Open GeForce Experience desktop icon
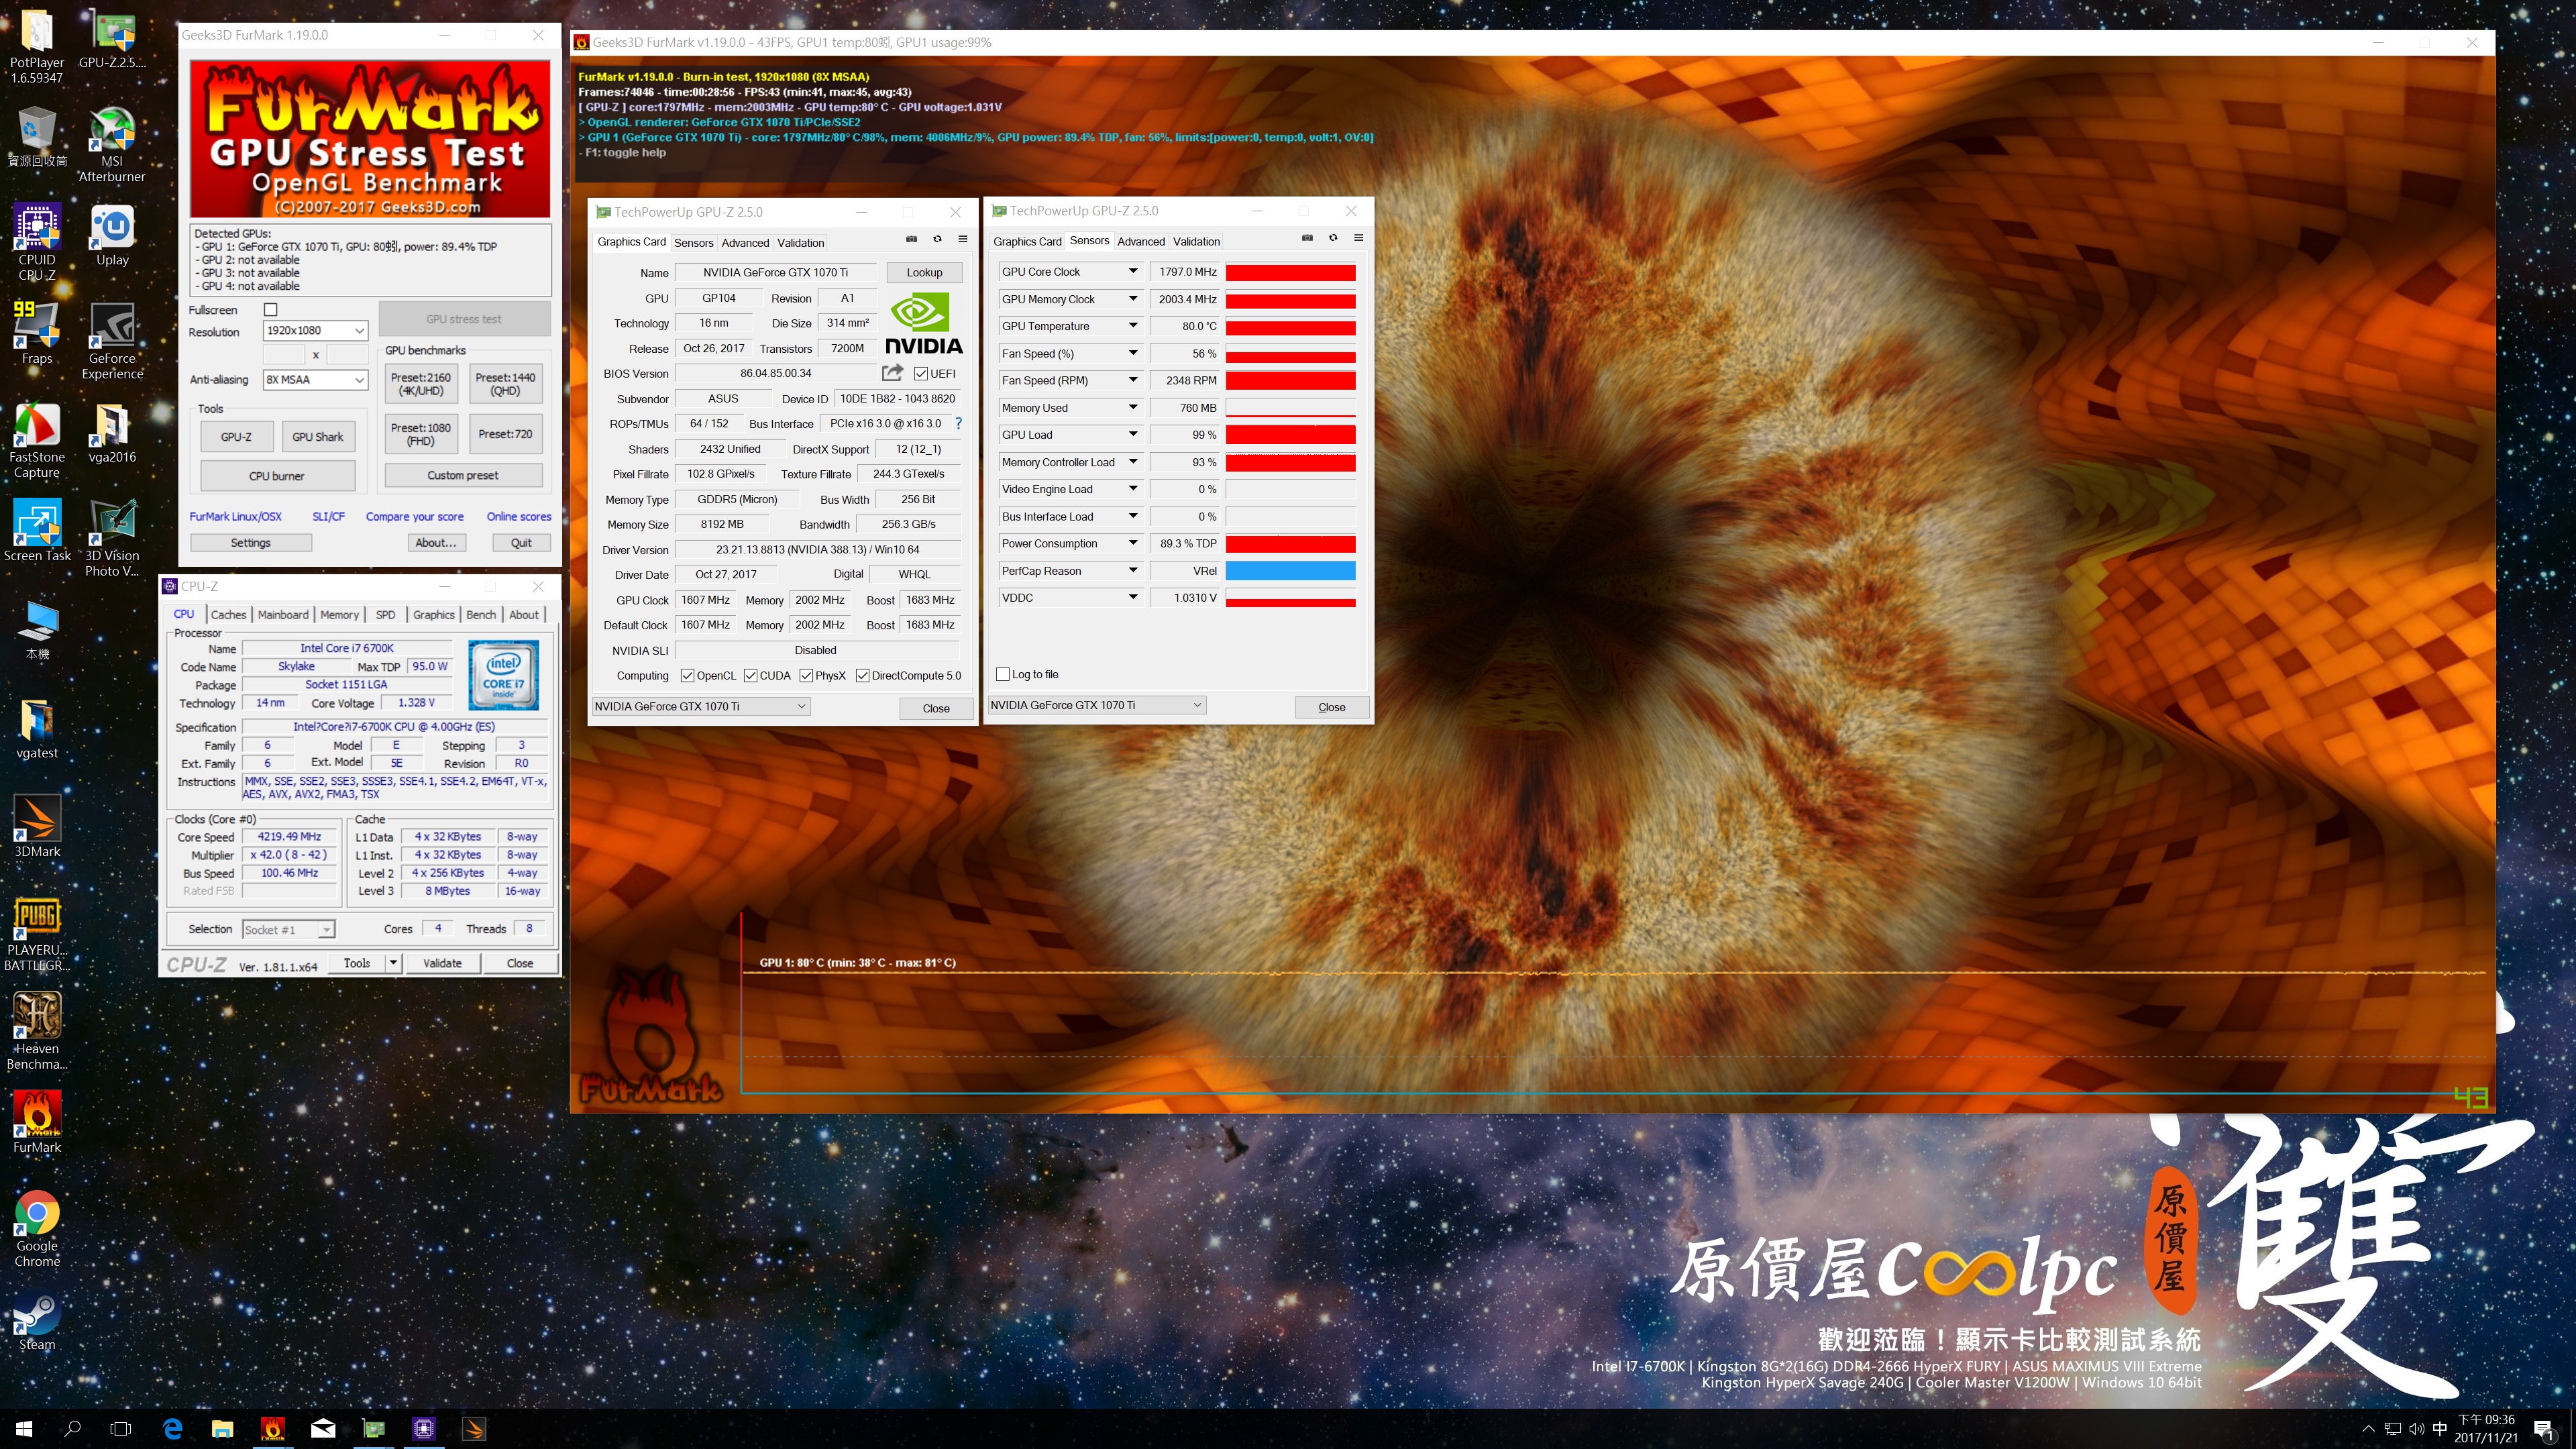The image size is (2576, 1449). [x=112, y=342]
